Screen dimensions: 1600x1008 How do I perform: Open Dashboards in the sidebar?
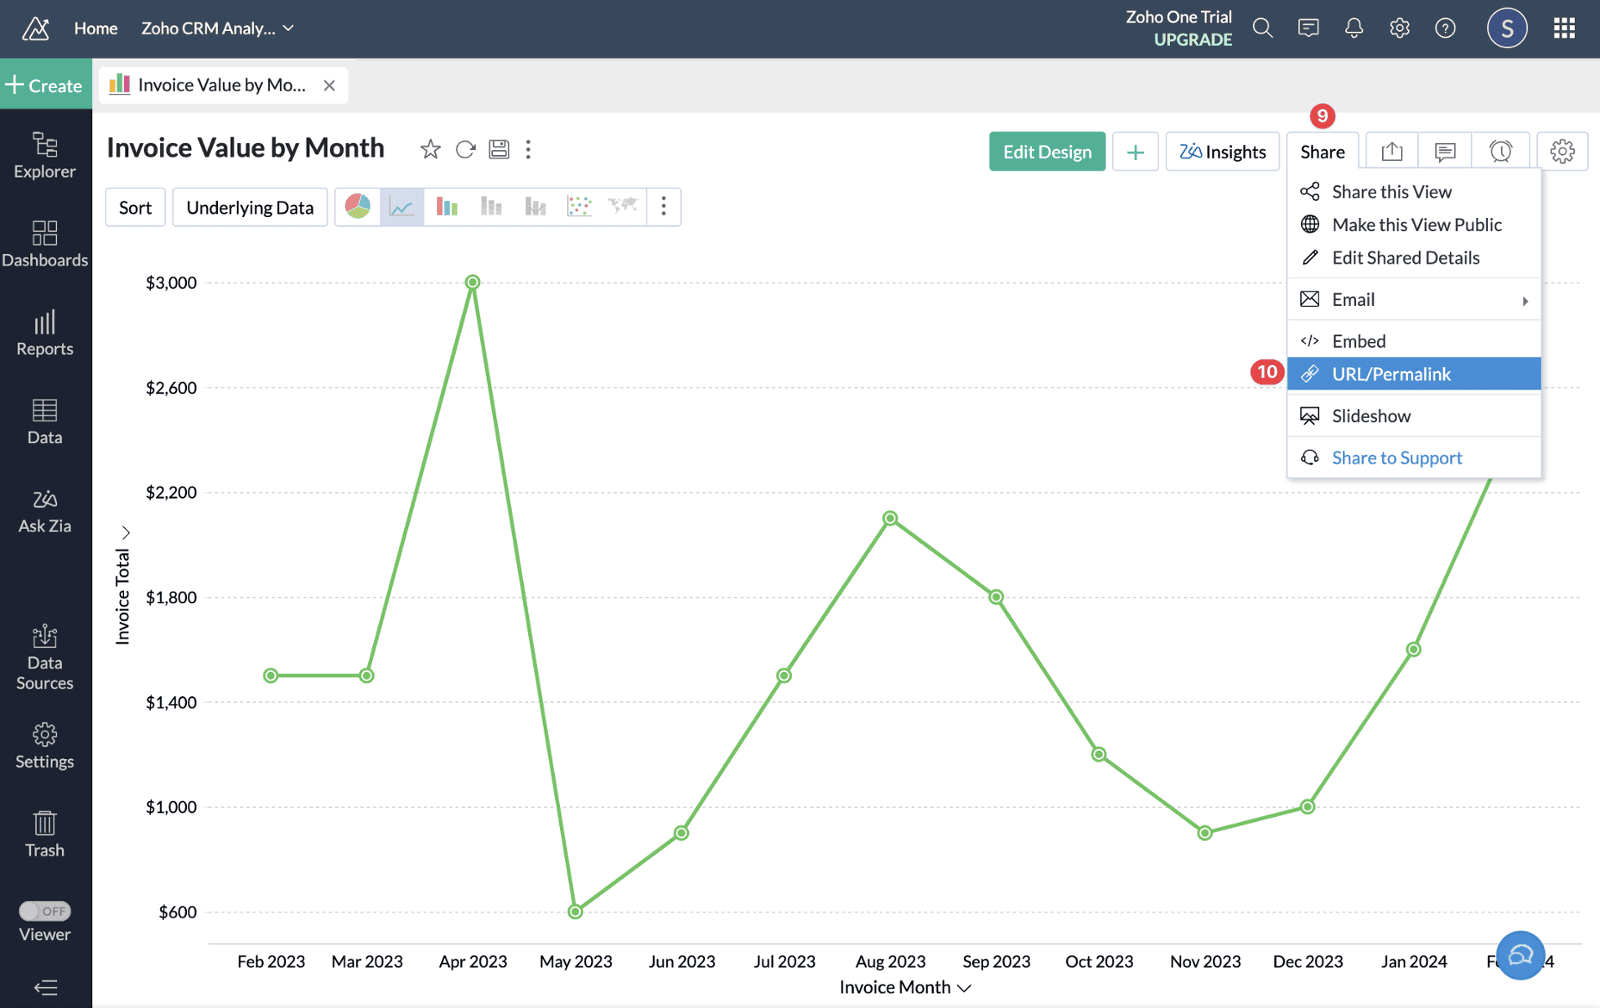pos(45,244)
